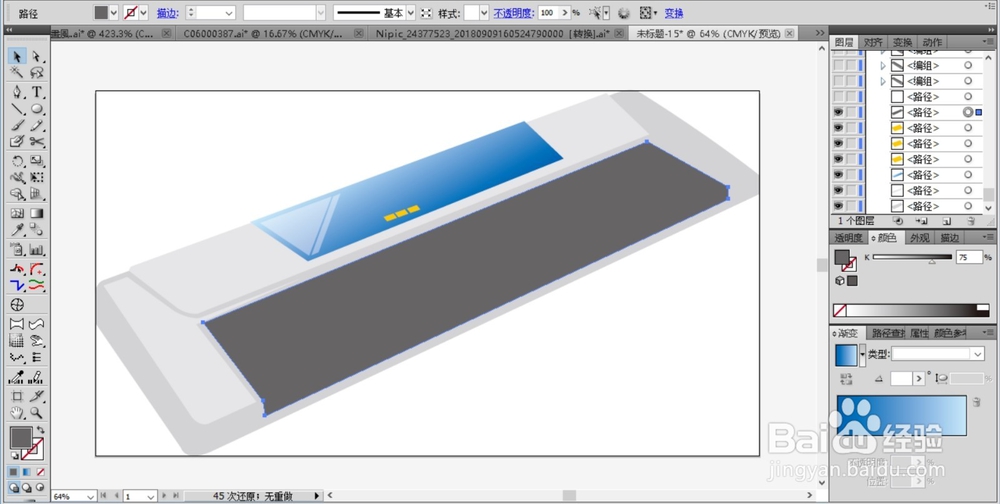Click the 不透明度 link in control bar
This screenshot has width=1000, height=504.
click(513, 13)
